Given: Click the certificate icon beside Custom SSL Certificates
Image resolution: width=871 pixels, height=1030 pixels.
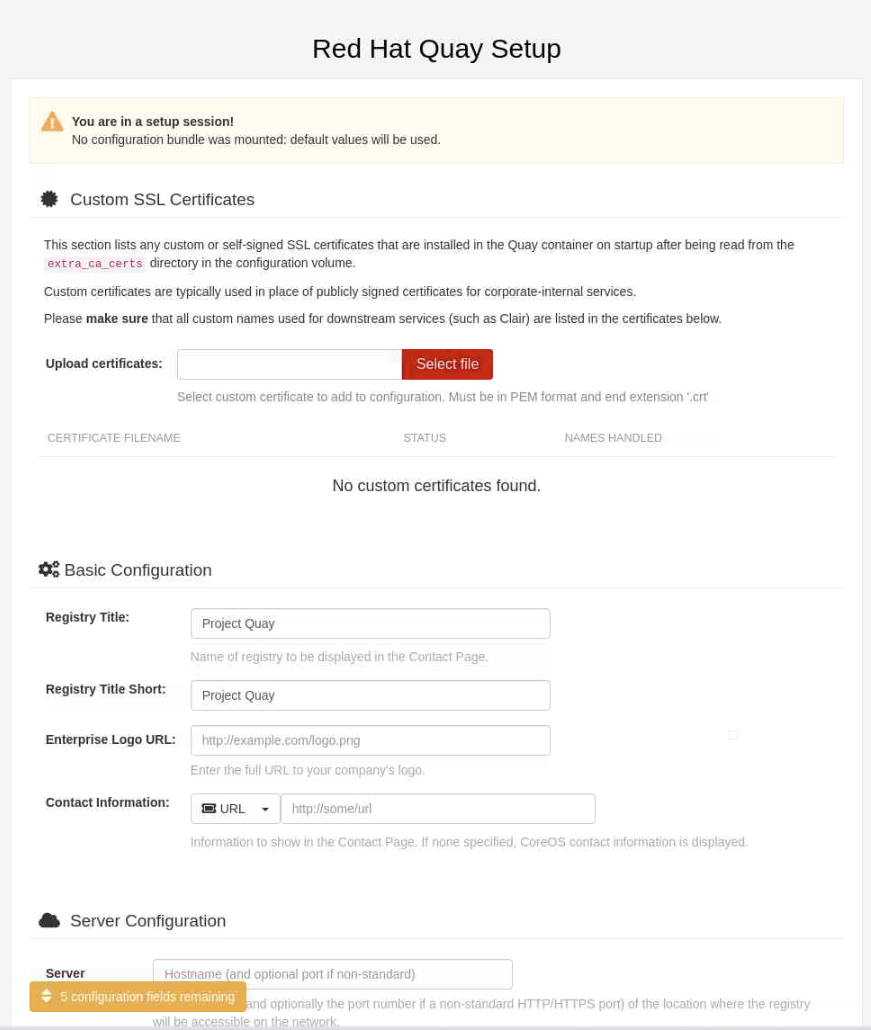Looking at the screenshot, I should [x=48, y=198].
